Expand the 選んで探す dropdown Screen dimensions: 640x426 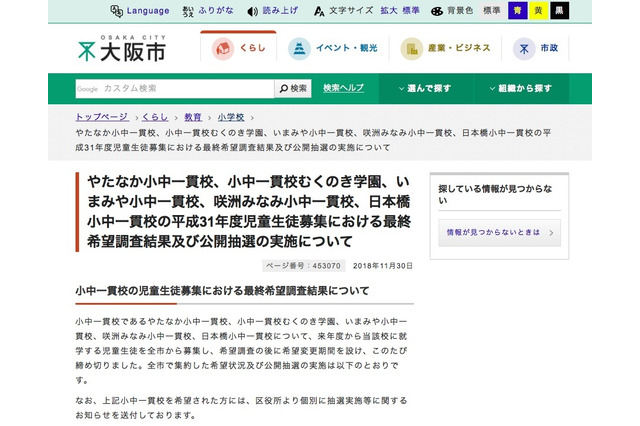(x=425, y=88)
